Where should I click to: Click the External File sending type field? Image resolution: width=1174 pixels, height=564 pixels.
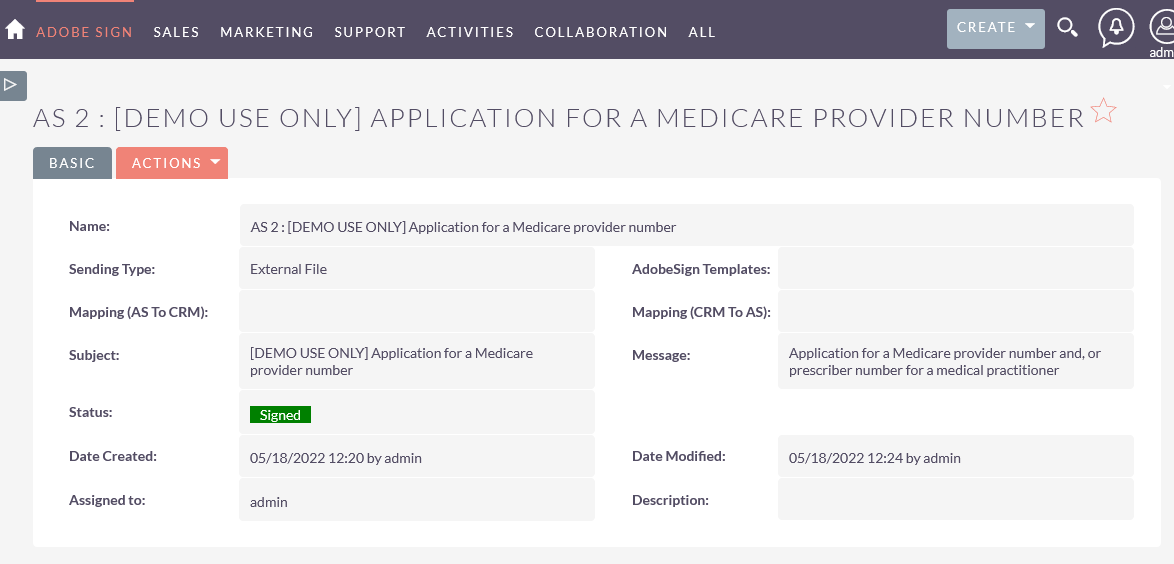(417, 269)
